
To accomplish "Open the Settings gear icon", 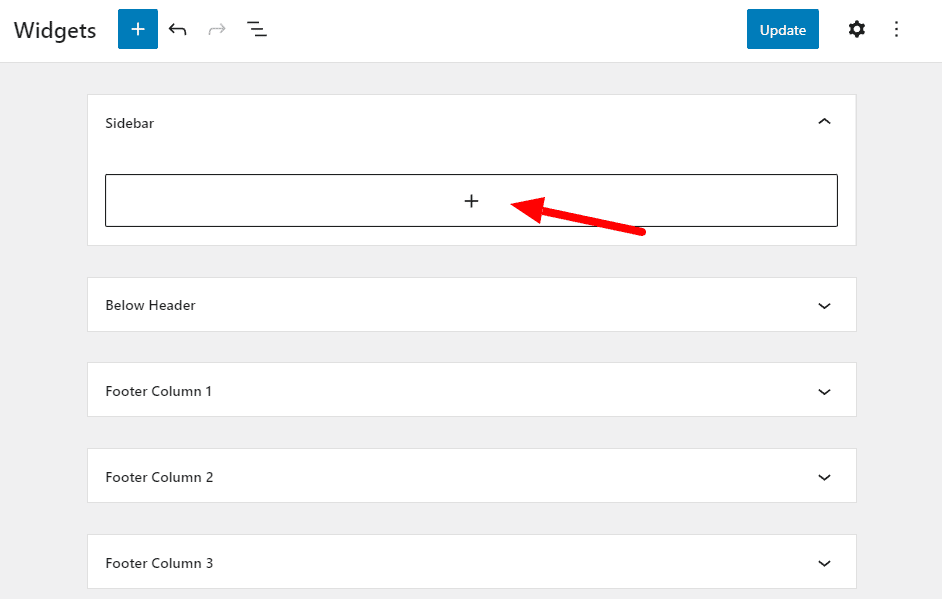I will [x=857, y=29].
